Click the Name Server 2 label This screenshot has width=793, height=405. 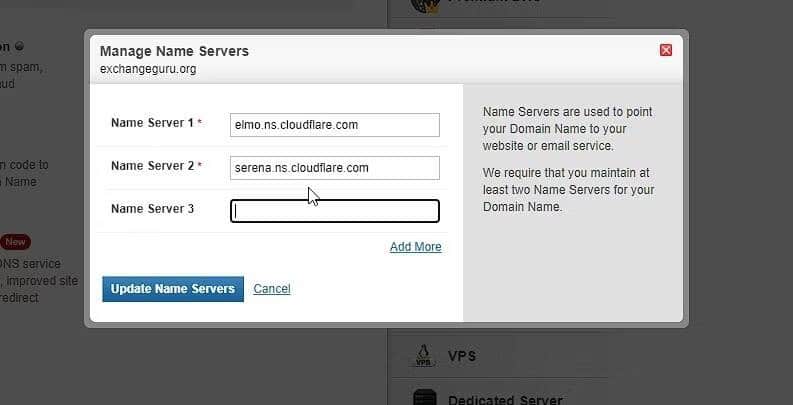152,166
